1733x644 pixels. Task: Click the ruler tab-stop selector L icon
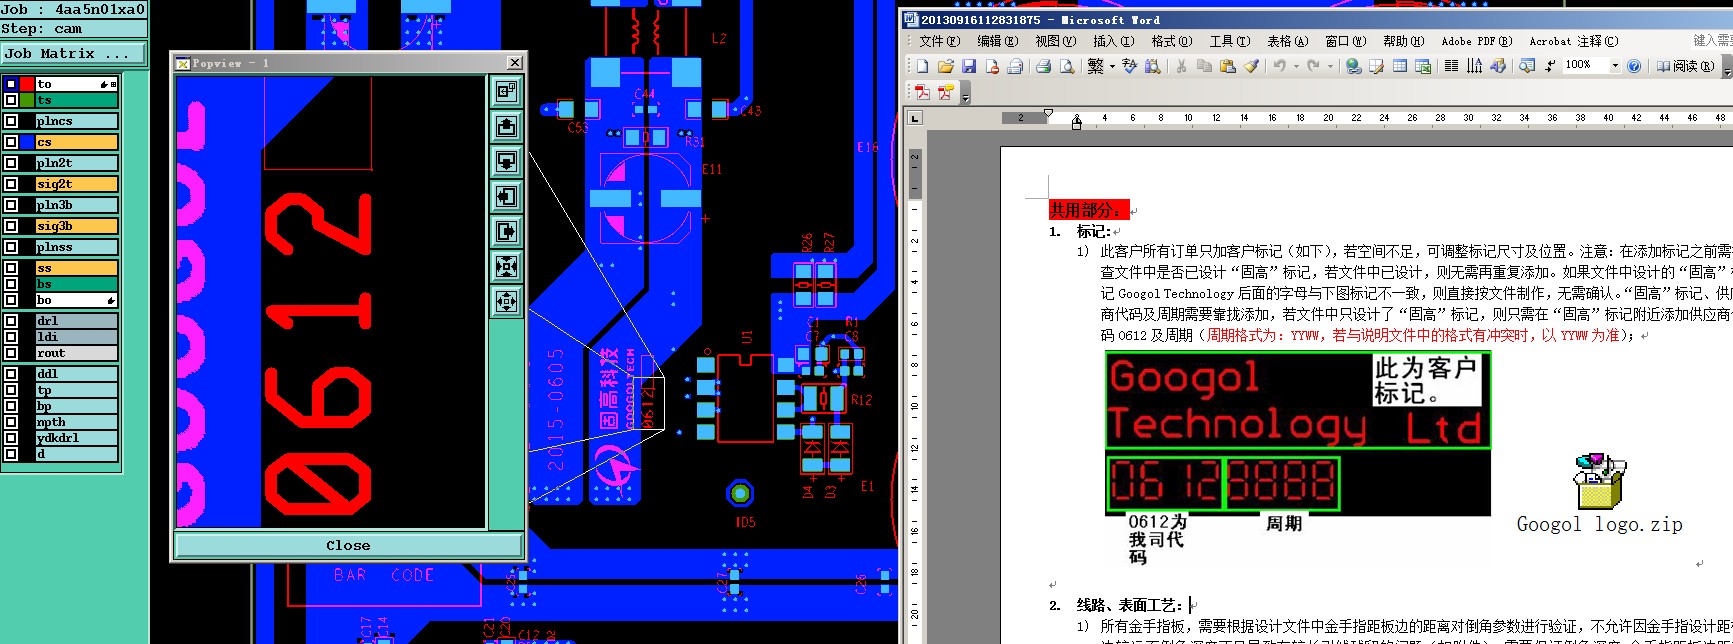point(915,118)
